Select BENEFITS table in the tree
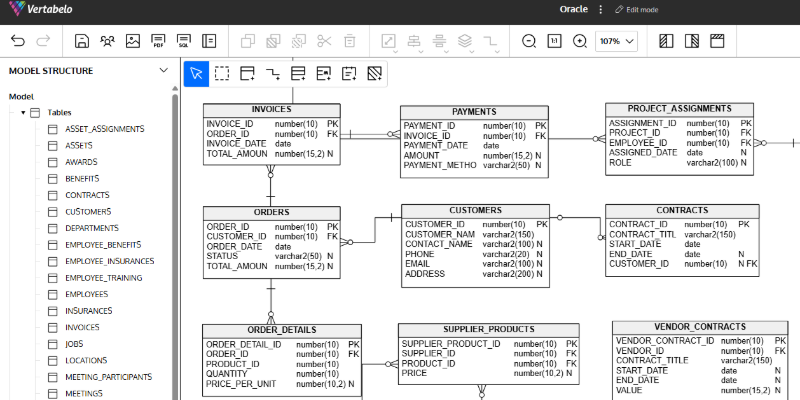Image resolution: width=800 pixels, height=400 pixels. click(x=82, y=179)
